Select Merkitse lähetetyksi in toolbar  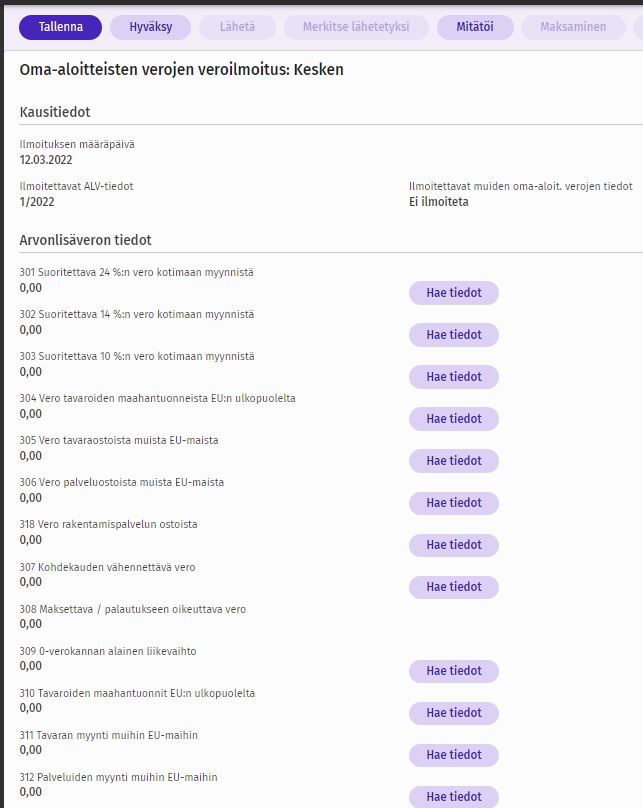(x=356, y=27)
